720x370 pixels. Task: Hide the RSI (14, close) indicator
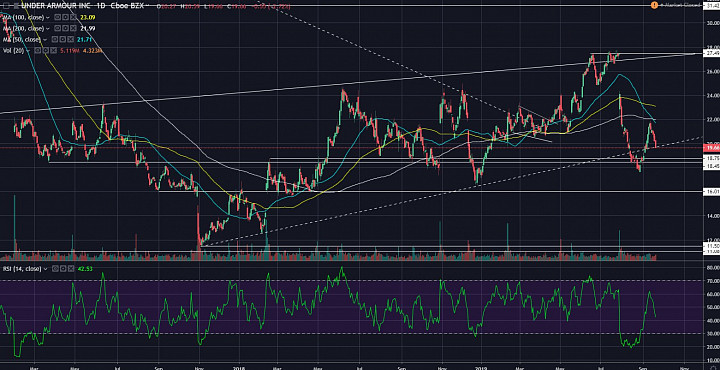[x=55, y=268]
